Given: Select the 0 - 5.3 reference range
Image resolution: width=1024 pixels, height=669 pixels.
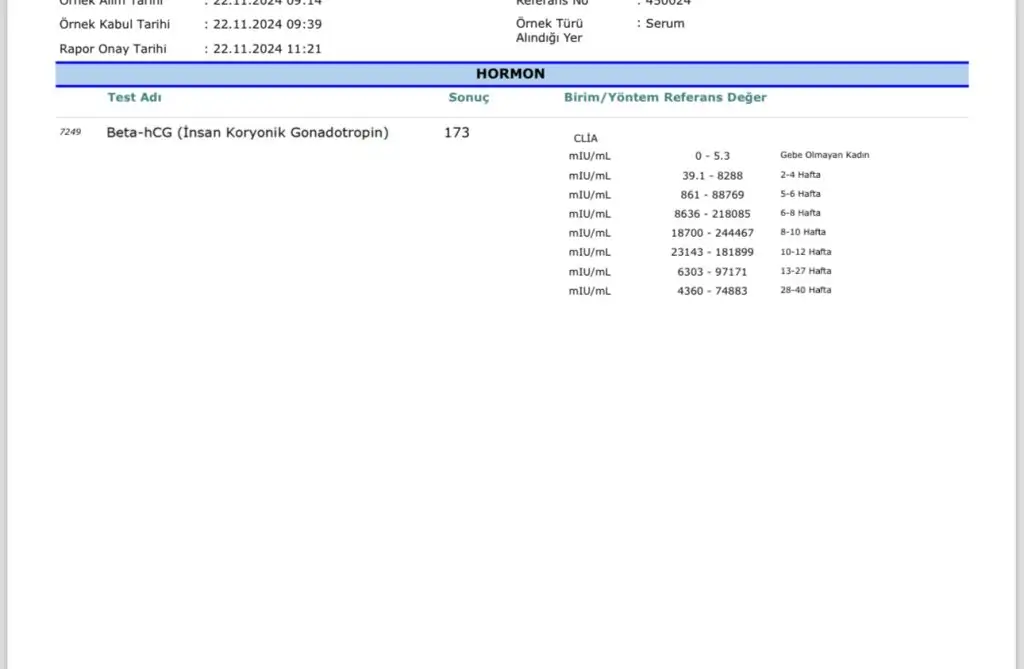Looking at the screenshot, I should point(712,156).
